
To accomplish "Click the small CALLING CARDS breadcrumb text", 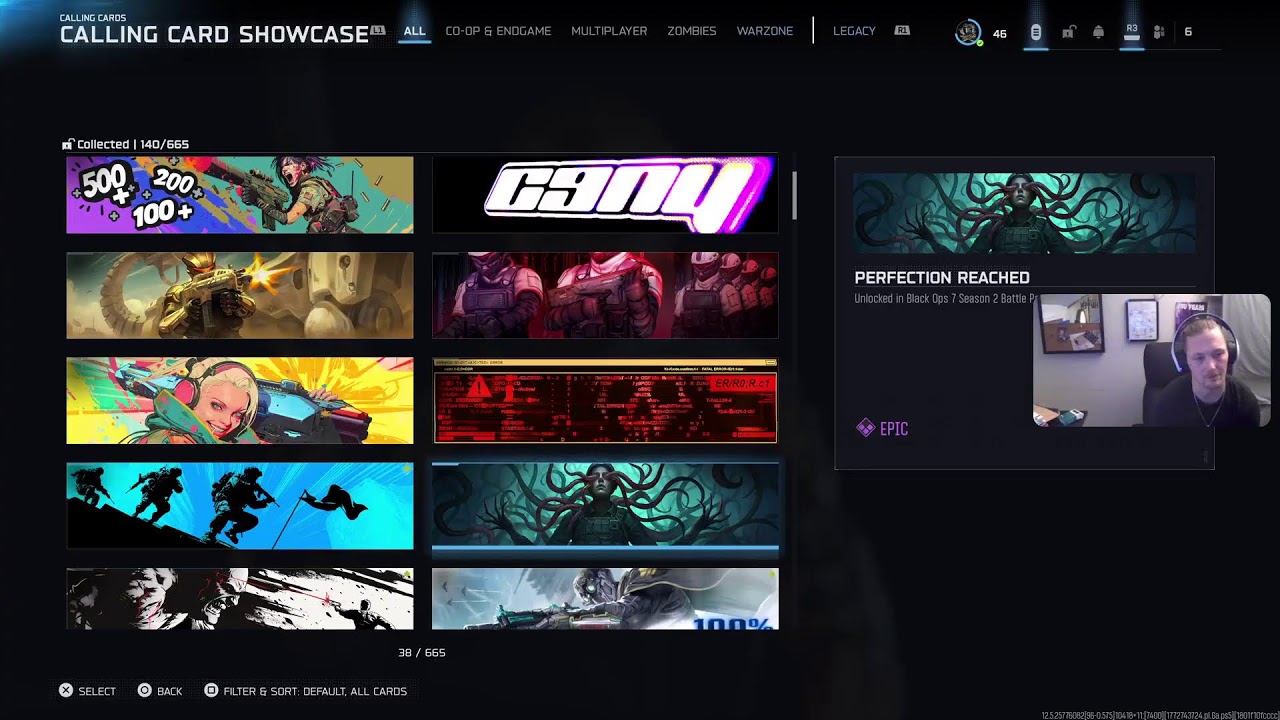I will click(x=93, y=18).
